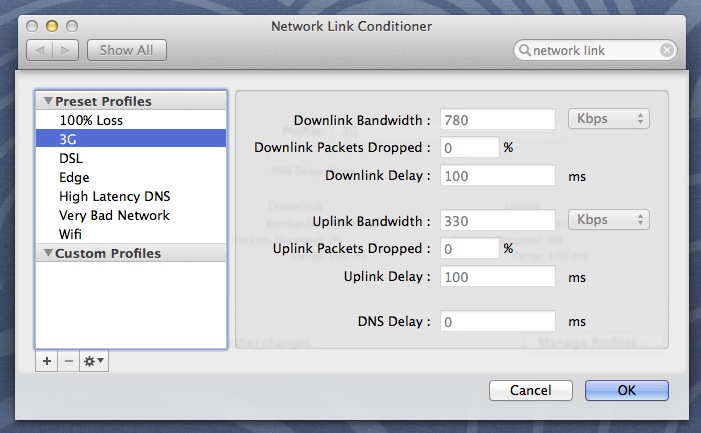This screenshot has width=701, height=433.
Task: Choose the Very Bad Network profile
Action: (x=114, y=215)
